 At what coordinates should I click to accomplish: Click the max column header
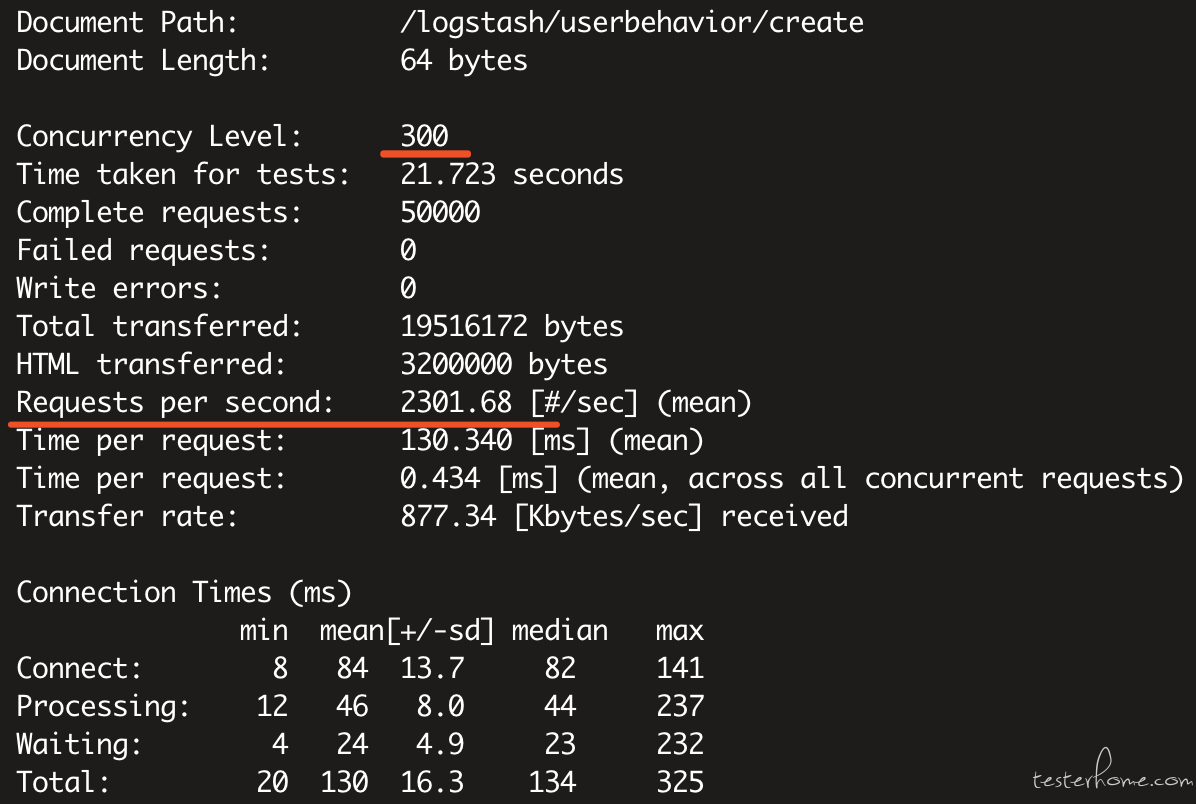pos(680,631)
